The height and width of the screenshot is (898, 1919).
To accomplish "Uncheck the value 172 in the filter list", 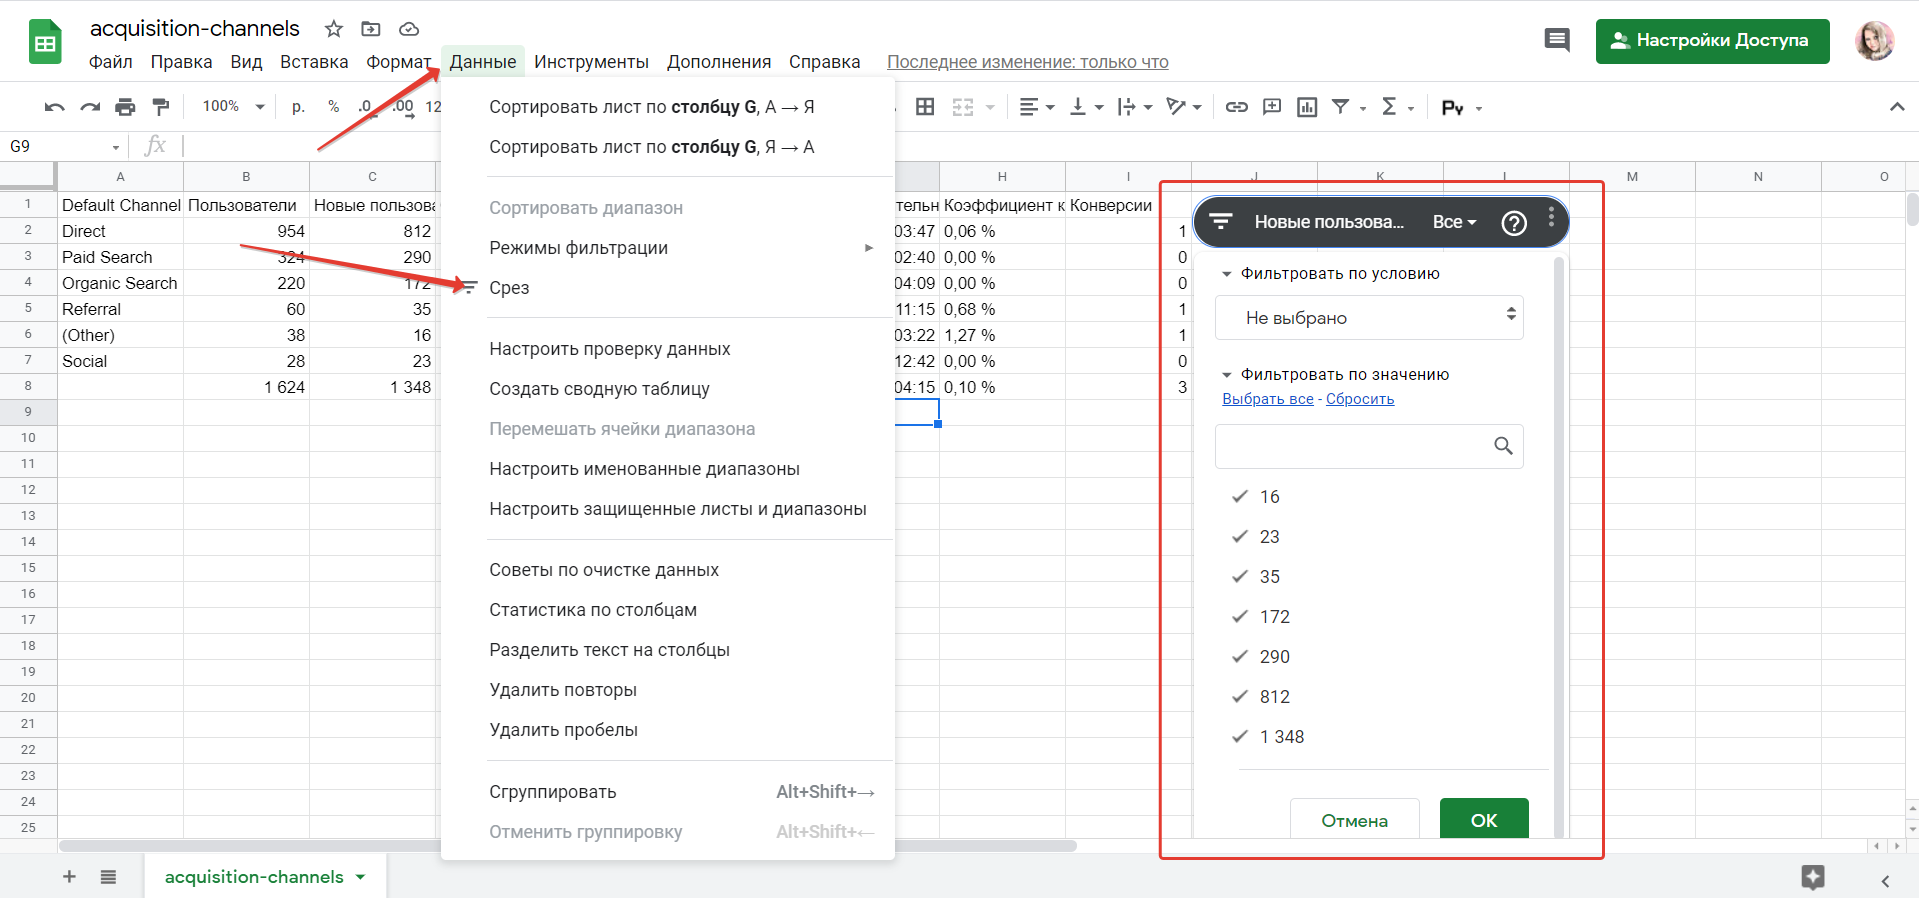I will (1240, 617).
